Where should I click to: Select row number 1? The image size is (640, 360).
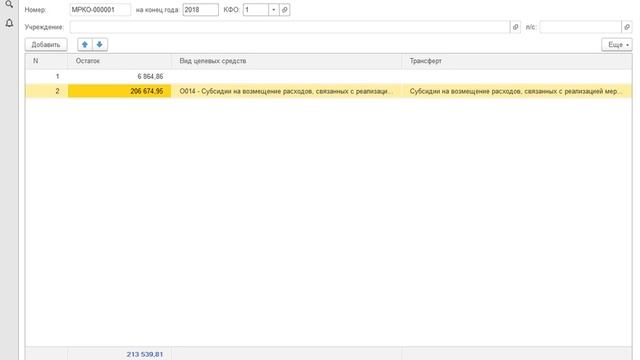tap(46, 76)
